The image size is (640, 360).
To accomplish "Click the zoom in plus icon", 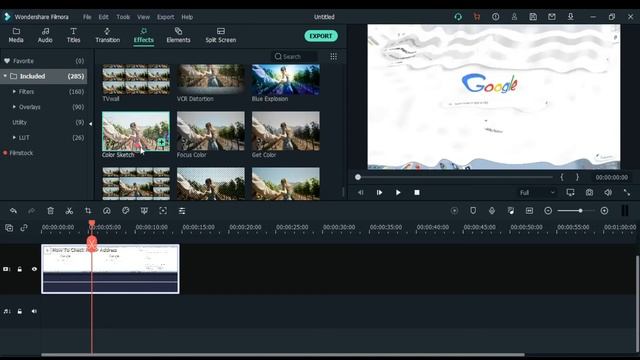I will tap(604, 211).
